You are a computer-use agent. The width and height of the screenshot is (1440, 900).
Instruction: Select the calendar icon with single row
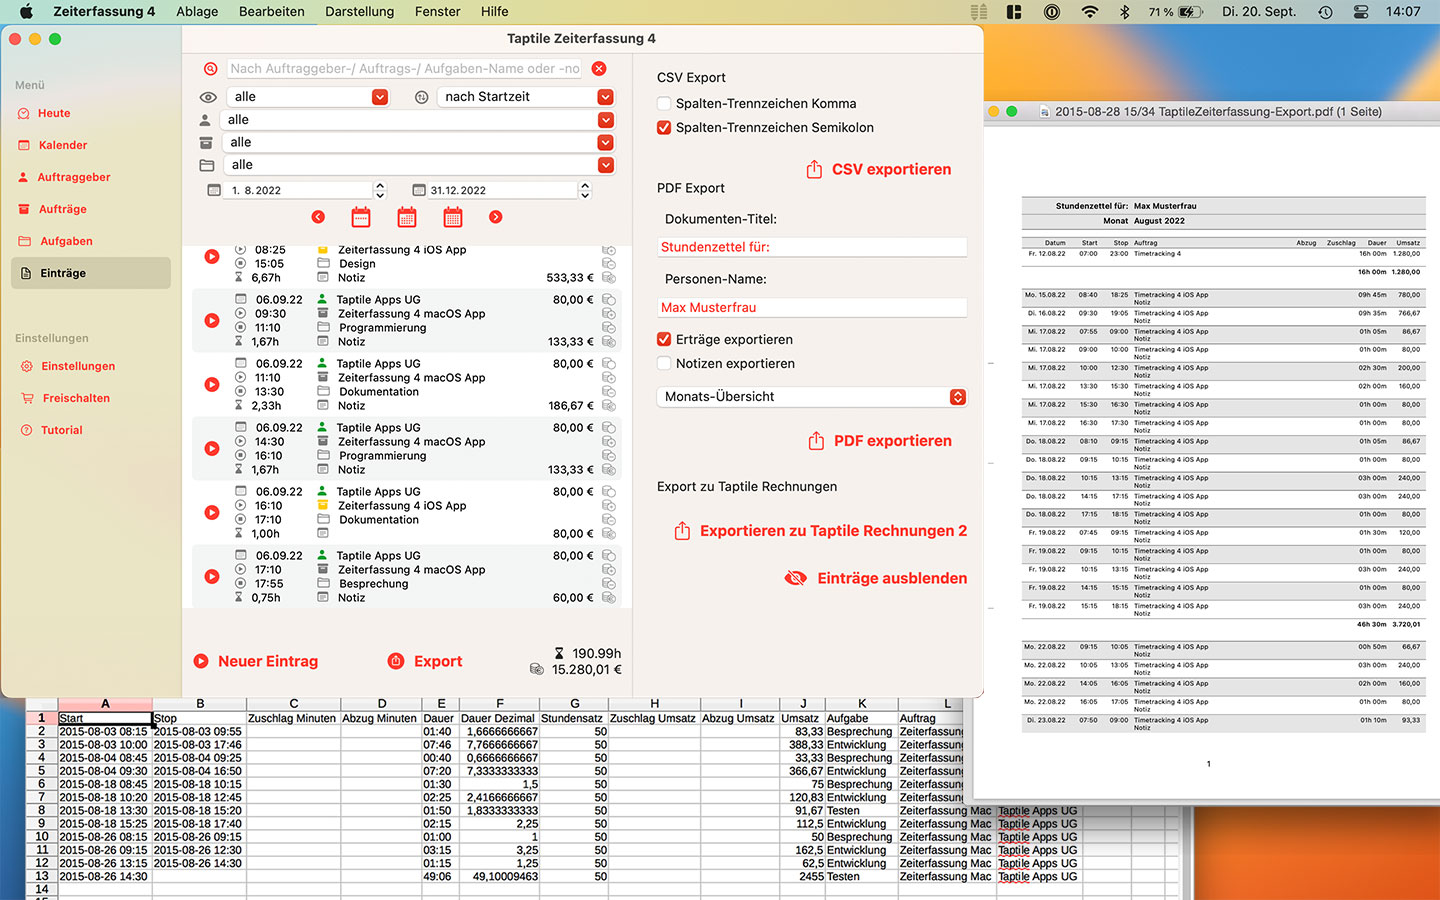click(361, 217)
